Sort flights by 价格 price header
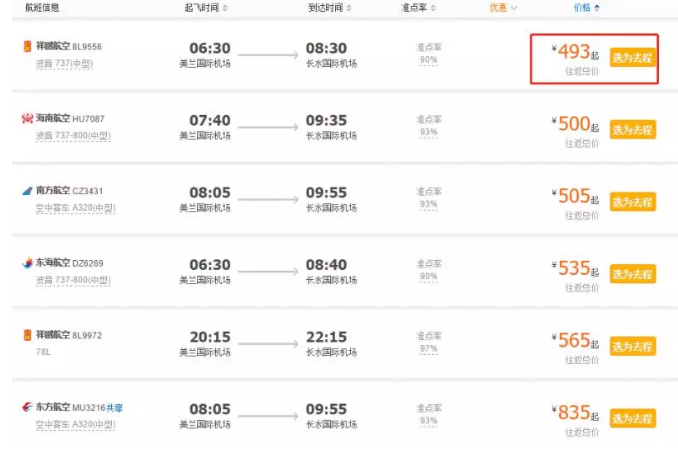Image resolution: width=678 pixels, height=453 pixels. pyautogui.click(x=587, y=8)
